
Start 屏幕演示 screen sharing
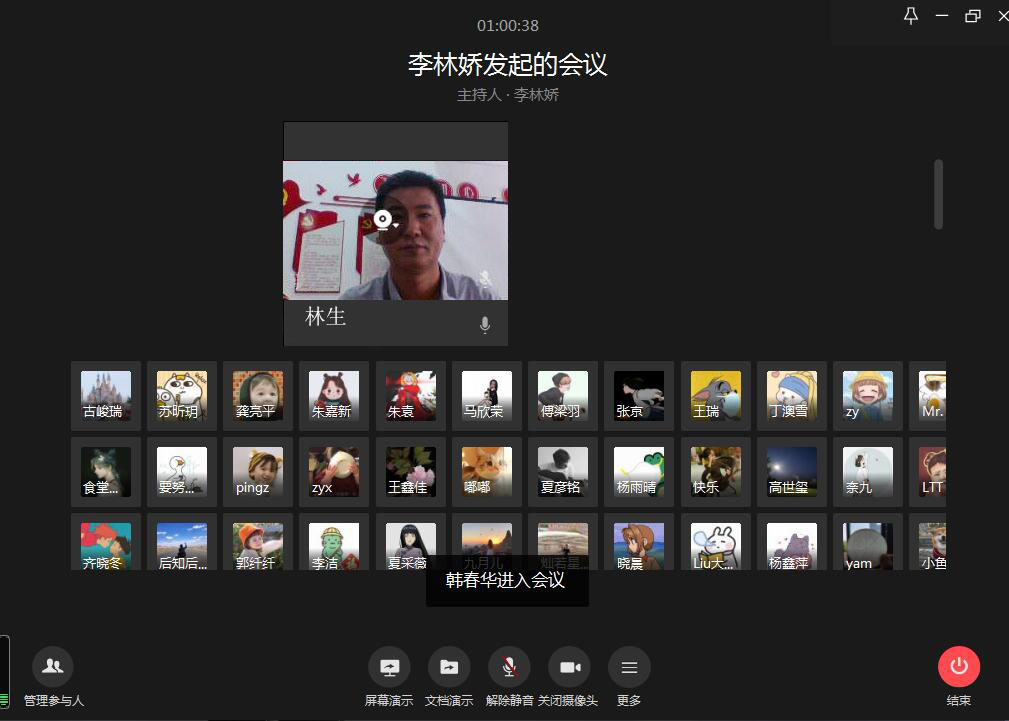pyautogui.click(x=389, y=667)
